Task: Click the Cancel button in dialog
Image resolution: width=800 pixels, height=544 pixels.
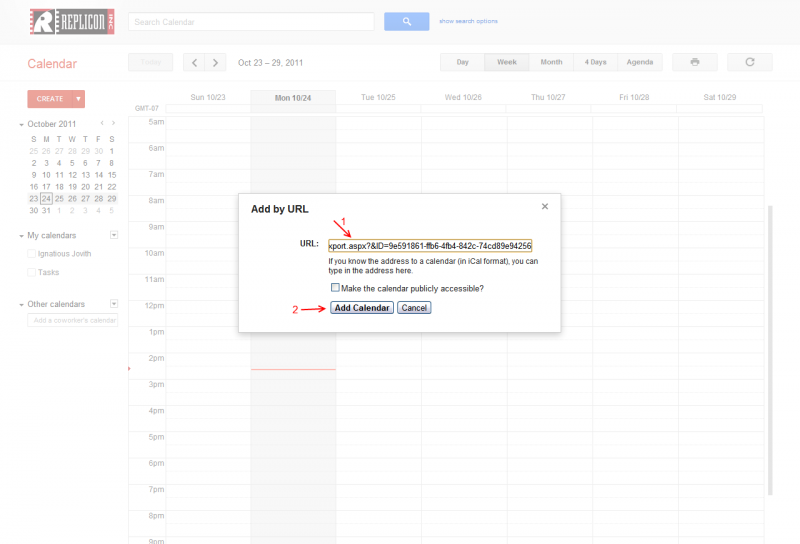Action: point(414,308)
